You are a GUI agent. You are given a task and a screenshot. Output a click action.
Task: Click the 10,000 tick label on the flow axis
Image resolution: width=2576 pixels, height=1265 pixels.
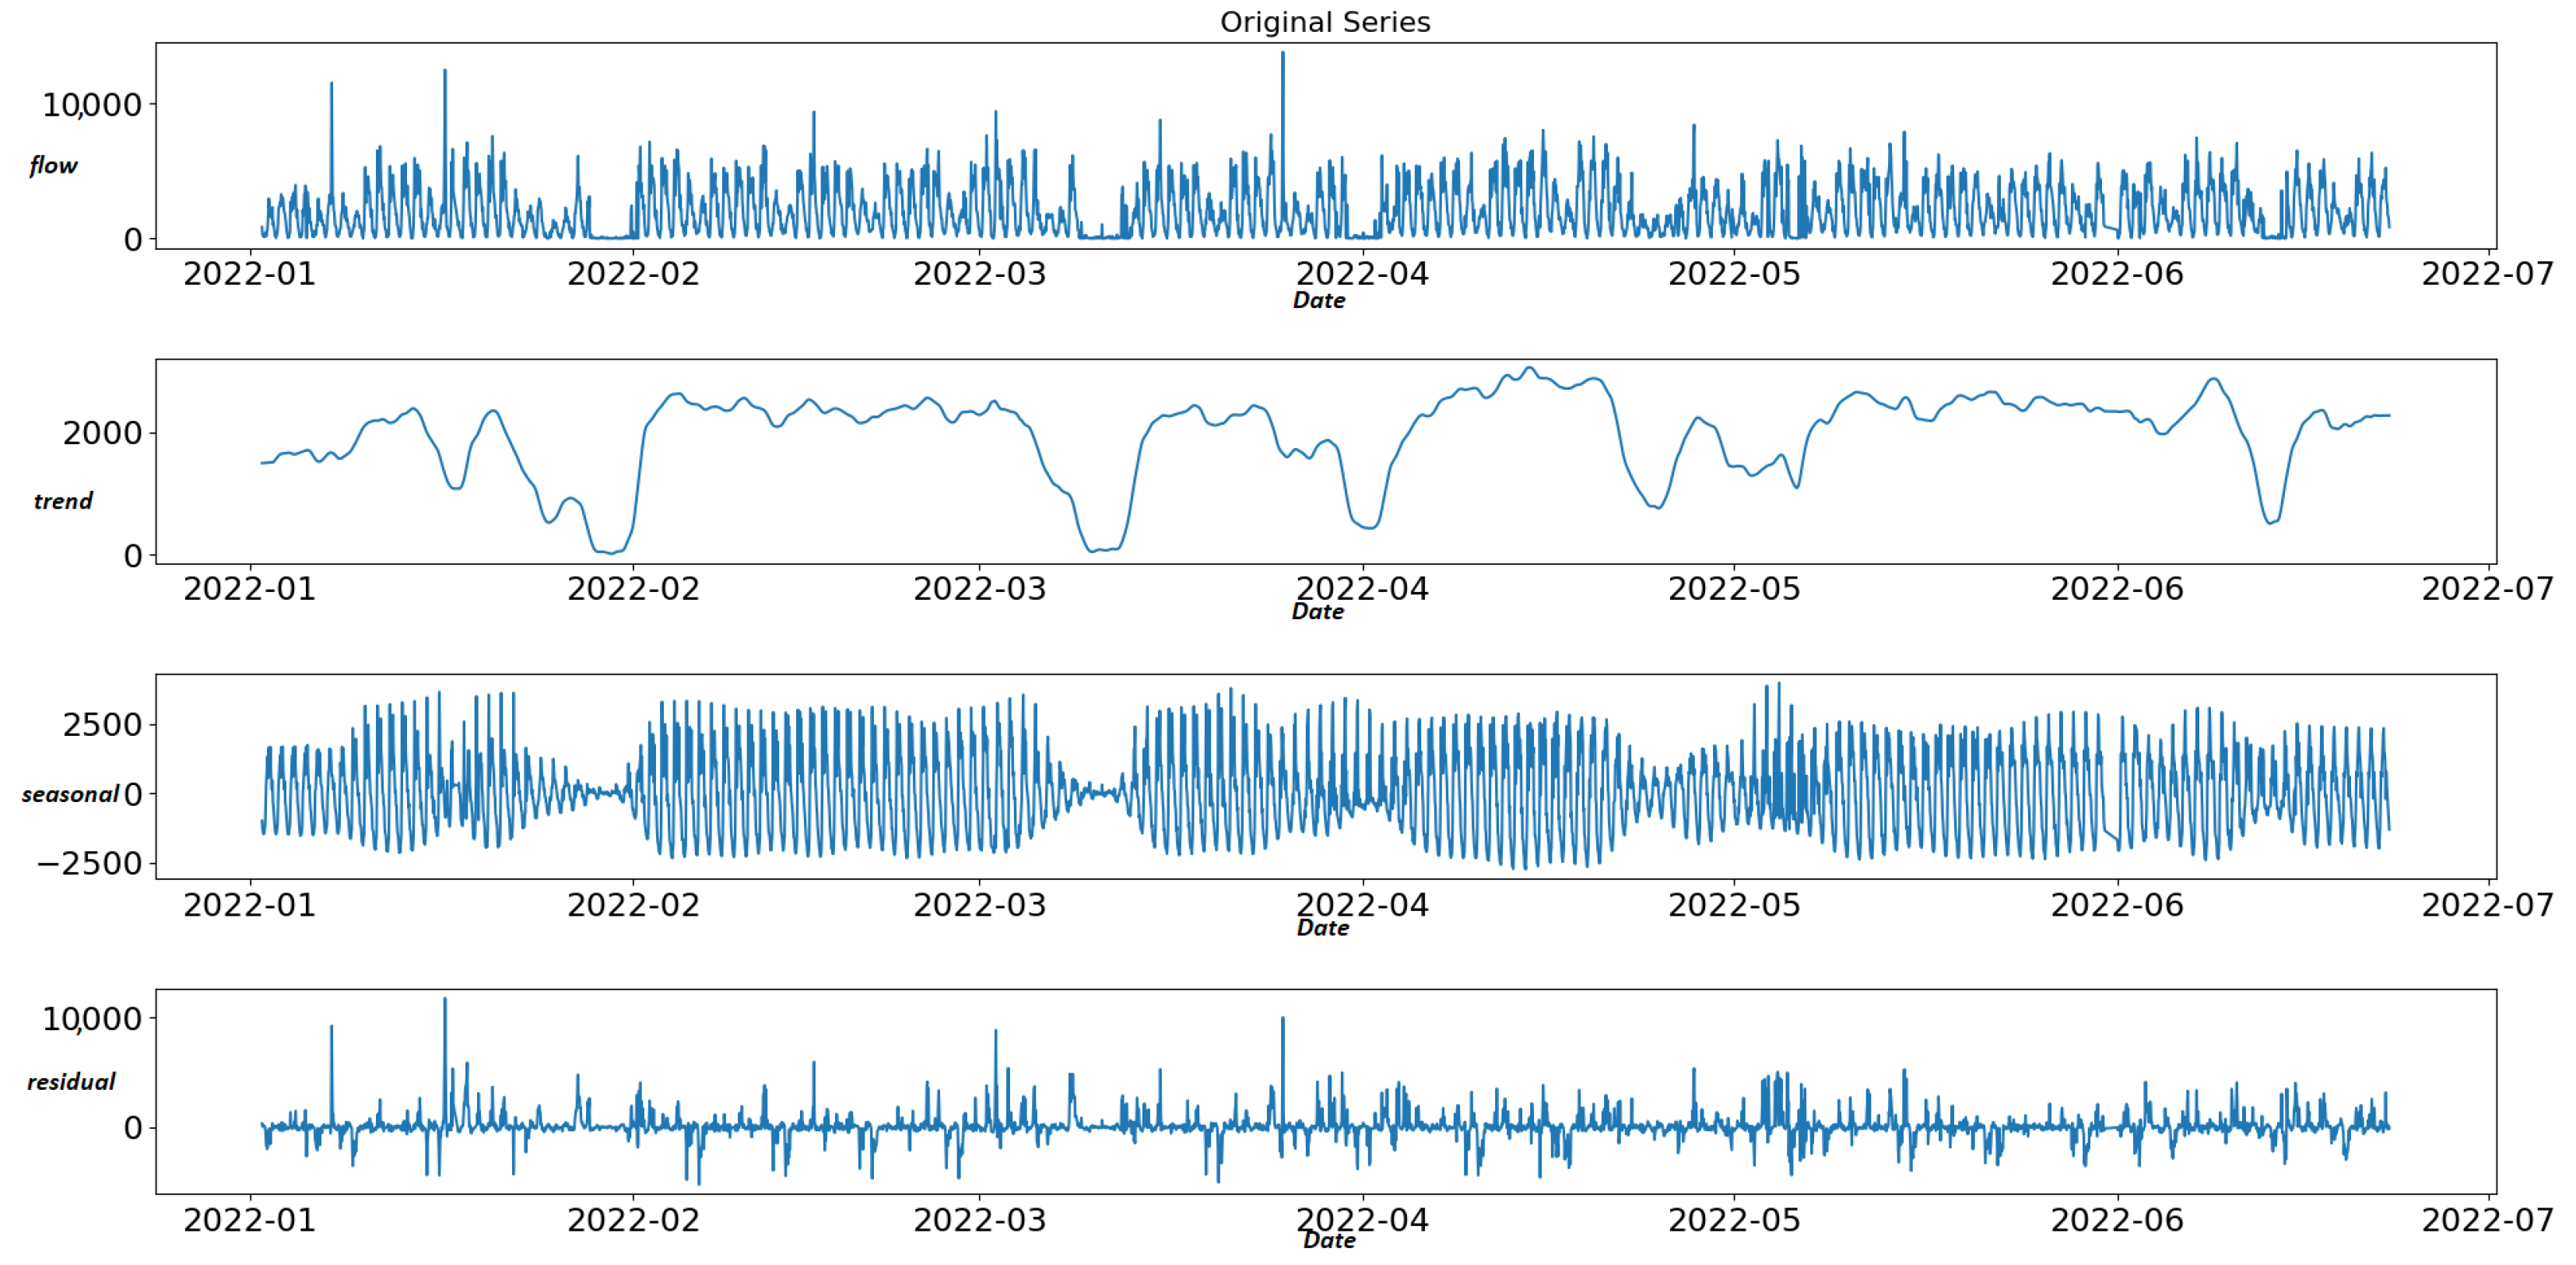pos(92,105)
